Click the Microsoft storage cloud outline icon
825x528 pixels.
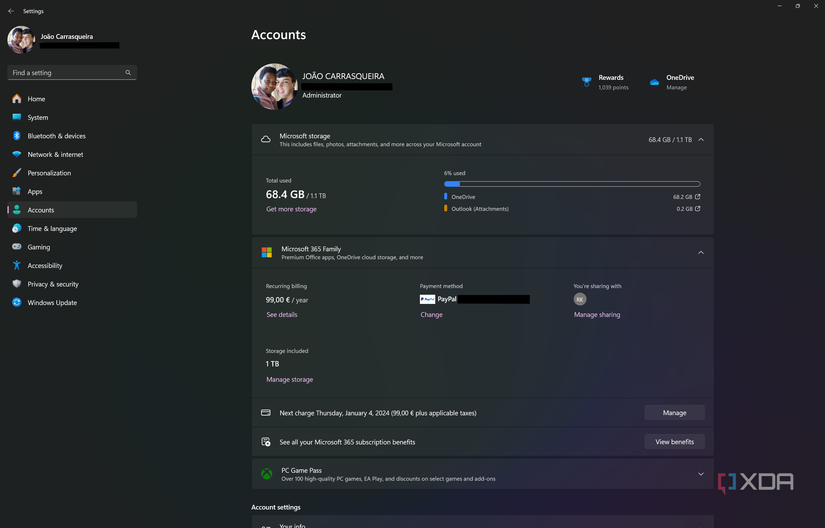(266, 139)
